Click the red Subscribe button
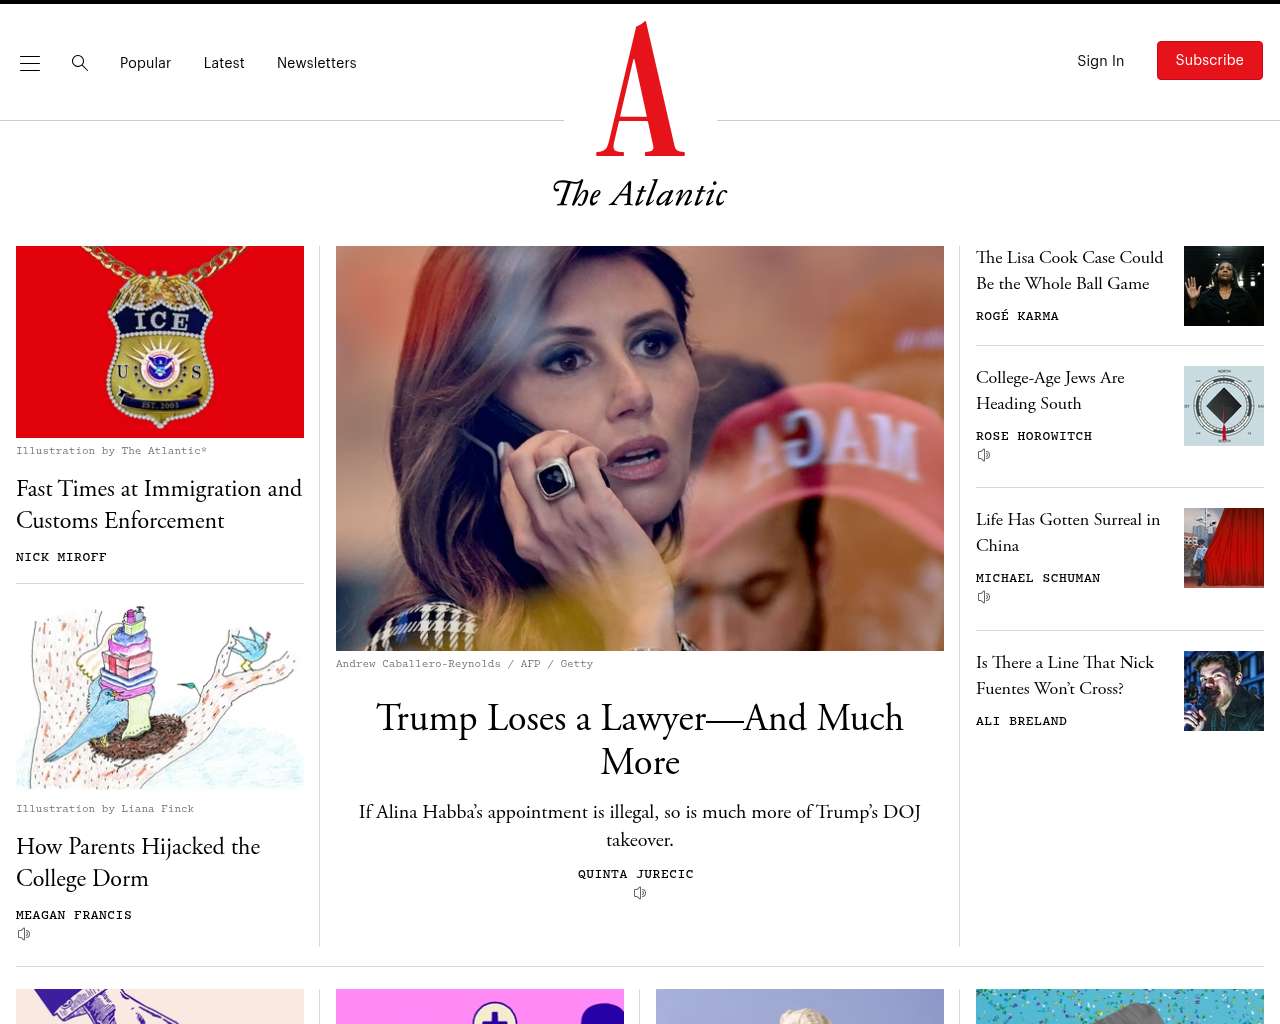The height and width of the screenshot is (1024, 1280). coord(1210,60)
